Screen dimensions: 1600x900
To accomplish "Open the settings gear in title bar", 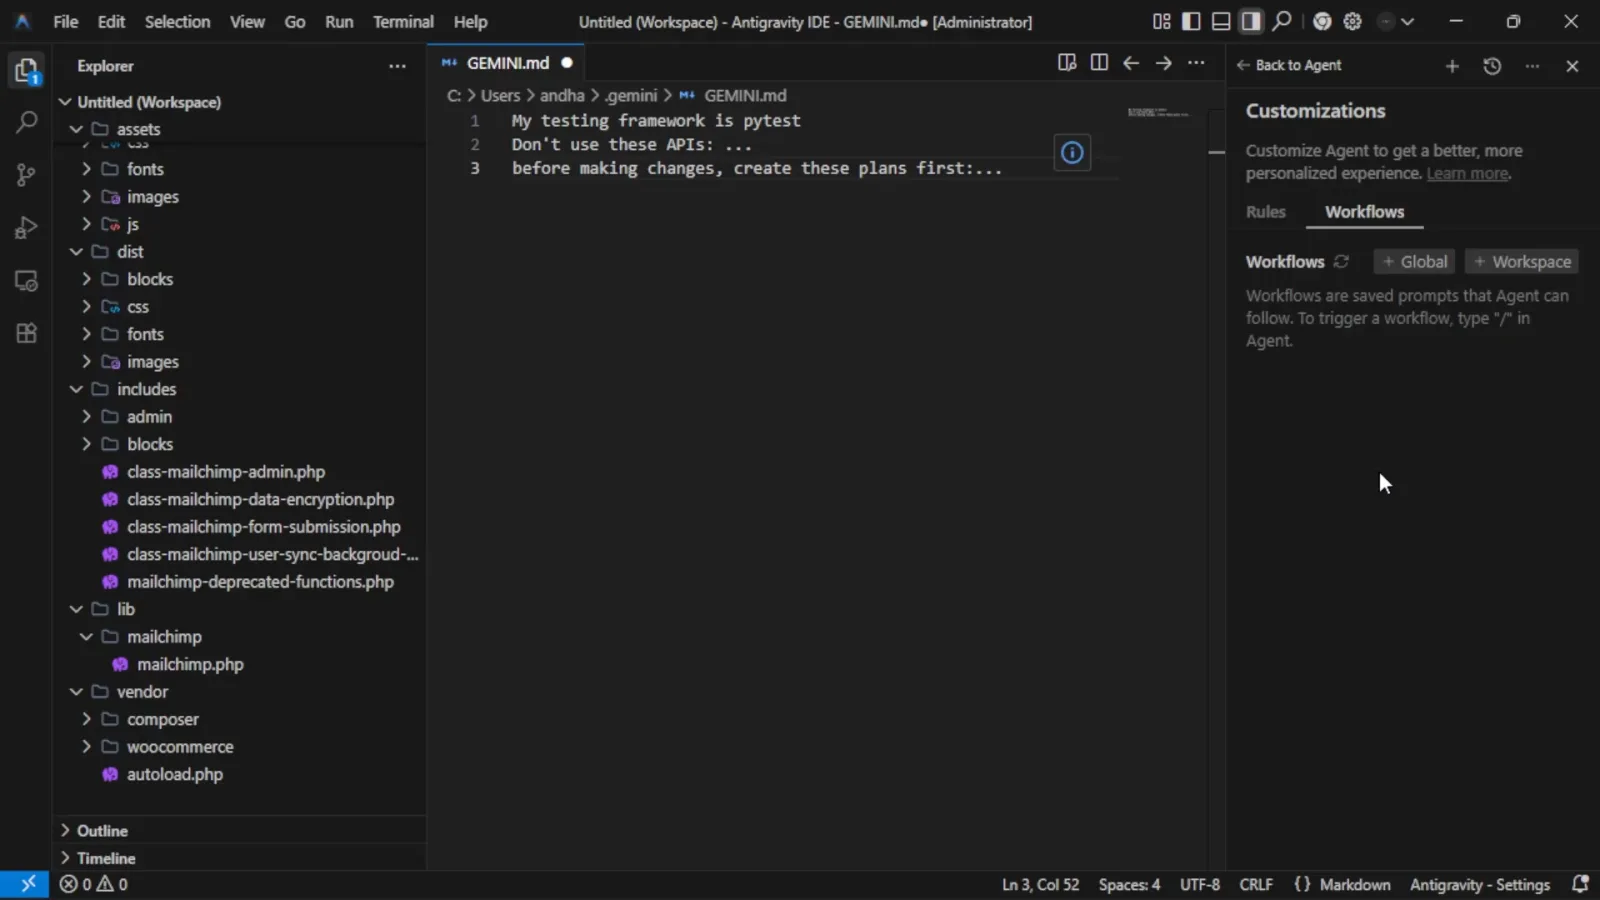I will click(1352, 21).
